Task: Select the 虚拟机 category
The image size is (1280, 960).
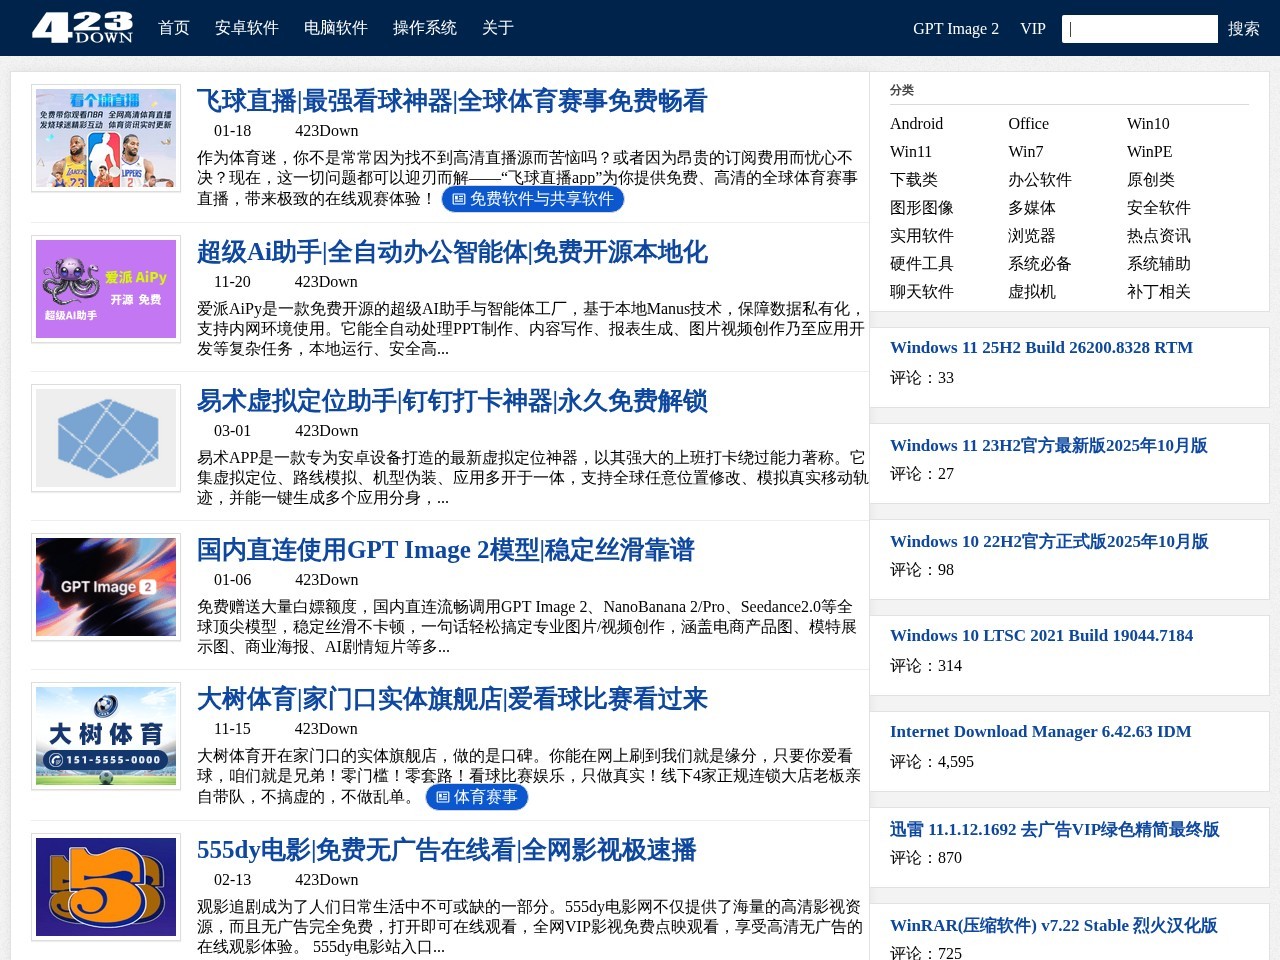Action: 1032,292
